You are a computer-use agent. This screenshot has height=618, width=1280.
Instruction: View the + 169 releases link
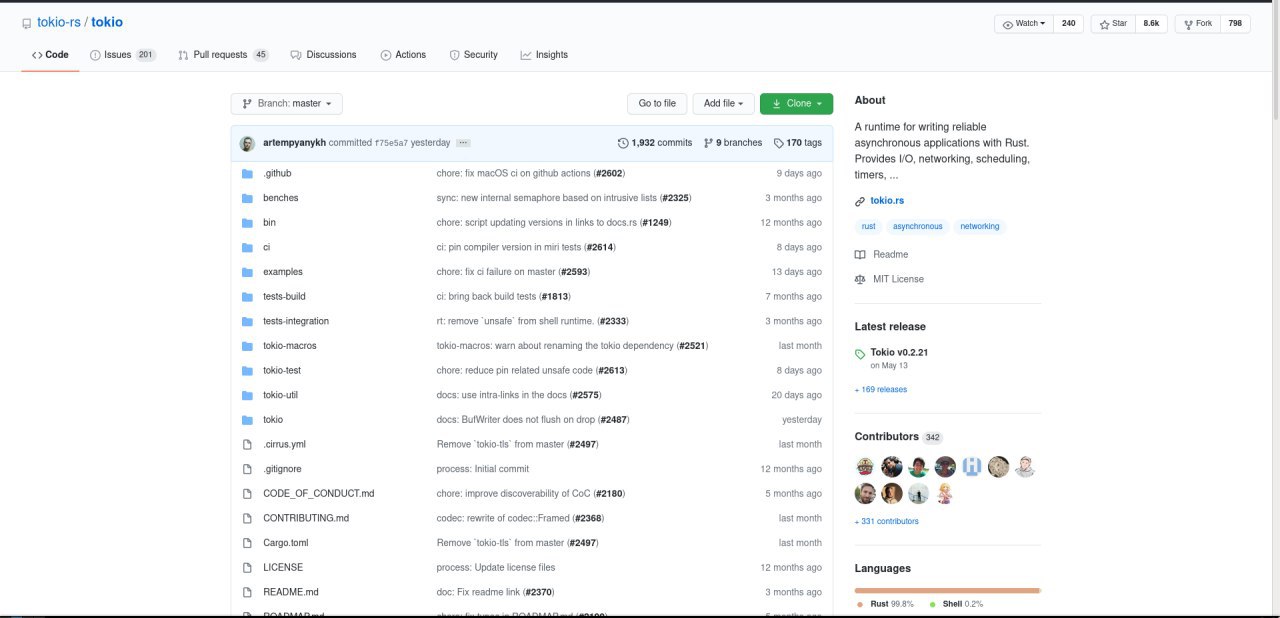[881, 389]
